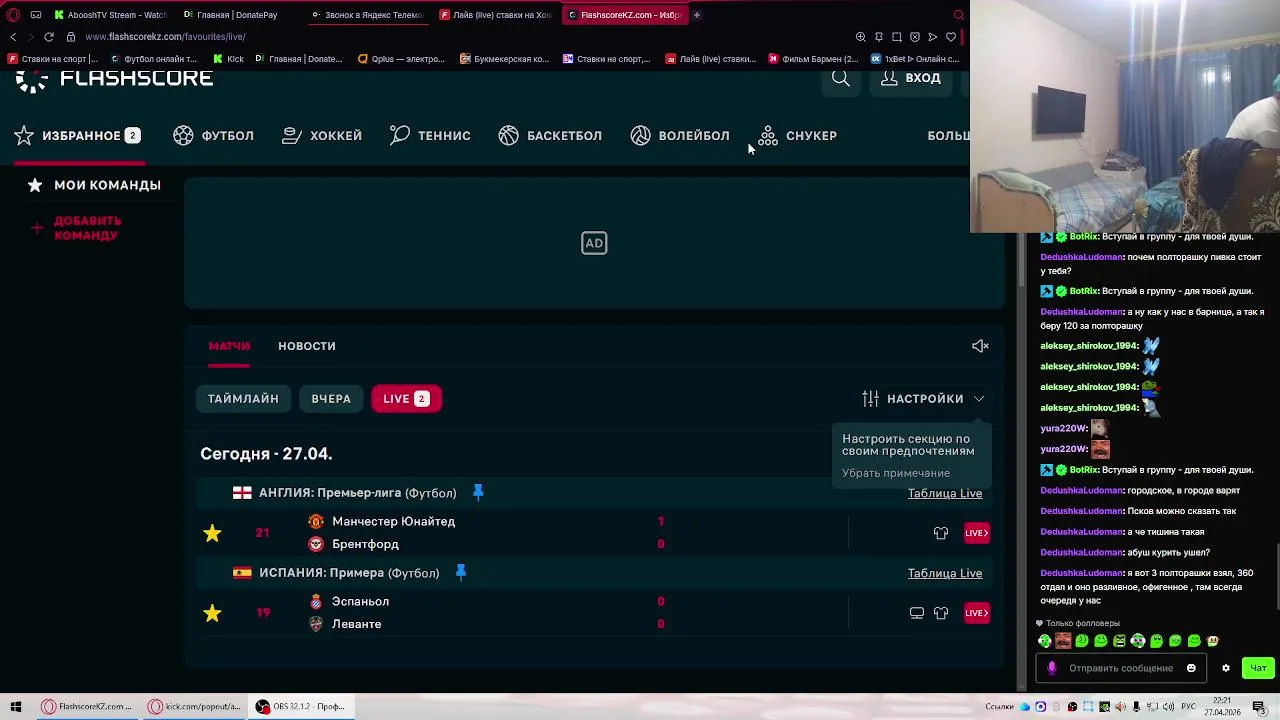Click the purple microphone chat icon

[x=1051, y=668]
